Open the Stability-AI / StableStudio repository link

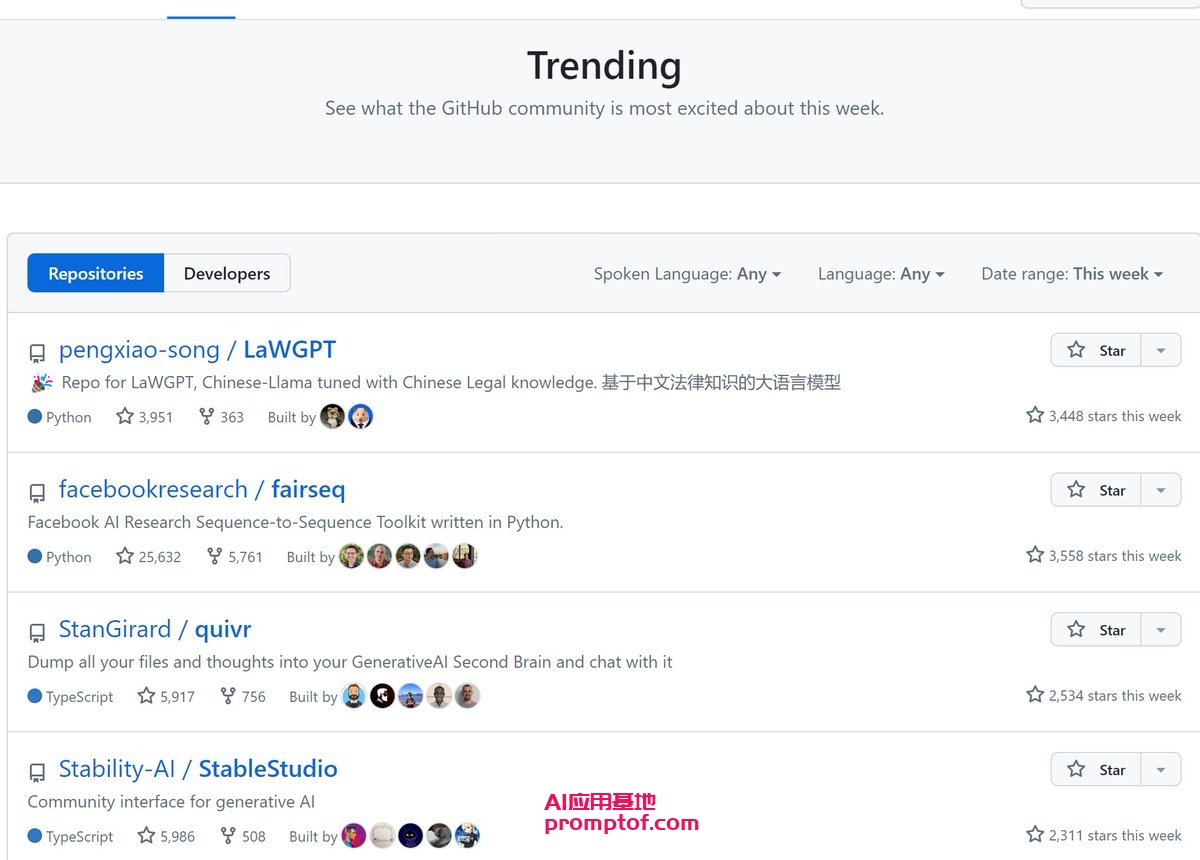(198, 769)
